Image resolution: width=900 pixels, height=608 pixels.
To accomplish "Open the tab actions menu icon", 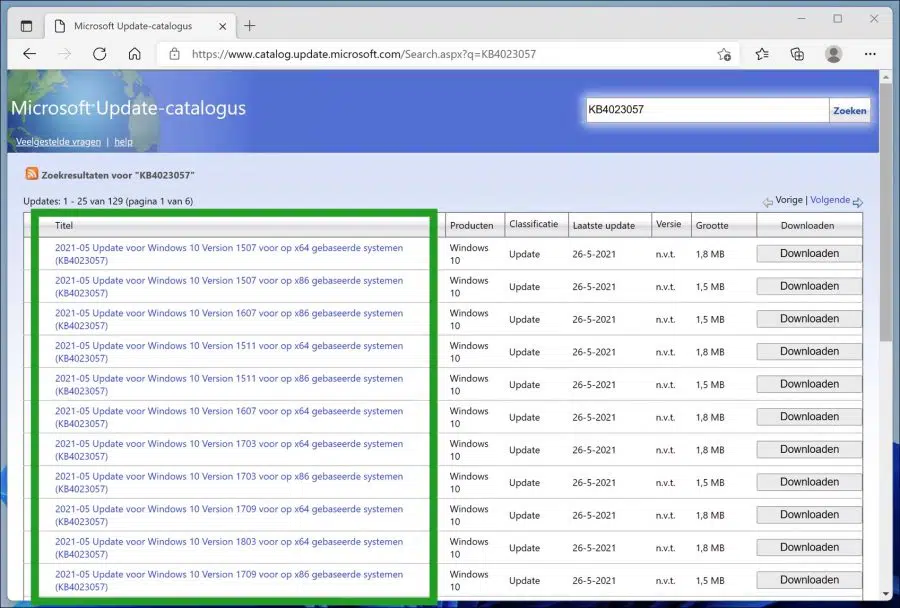I will pyautogui.click(x=26, y=26).
